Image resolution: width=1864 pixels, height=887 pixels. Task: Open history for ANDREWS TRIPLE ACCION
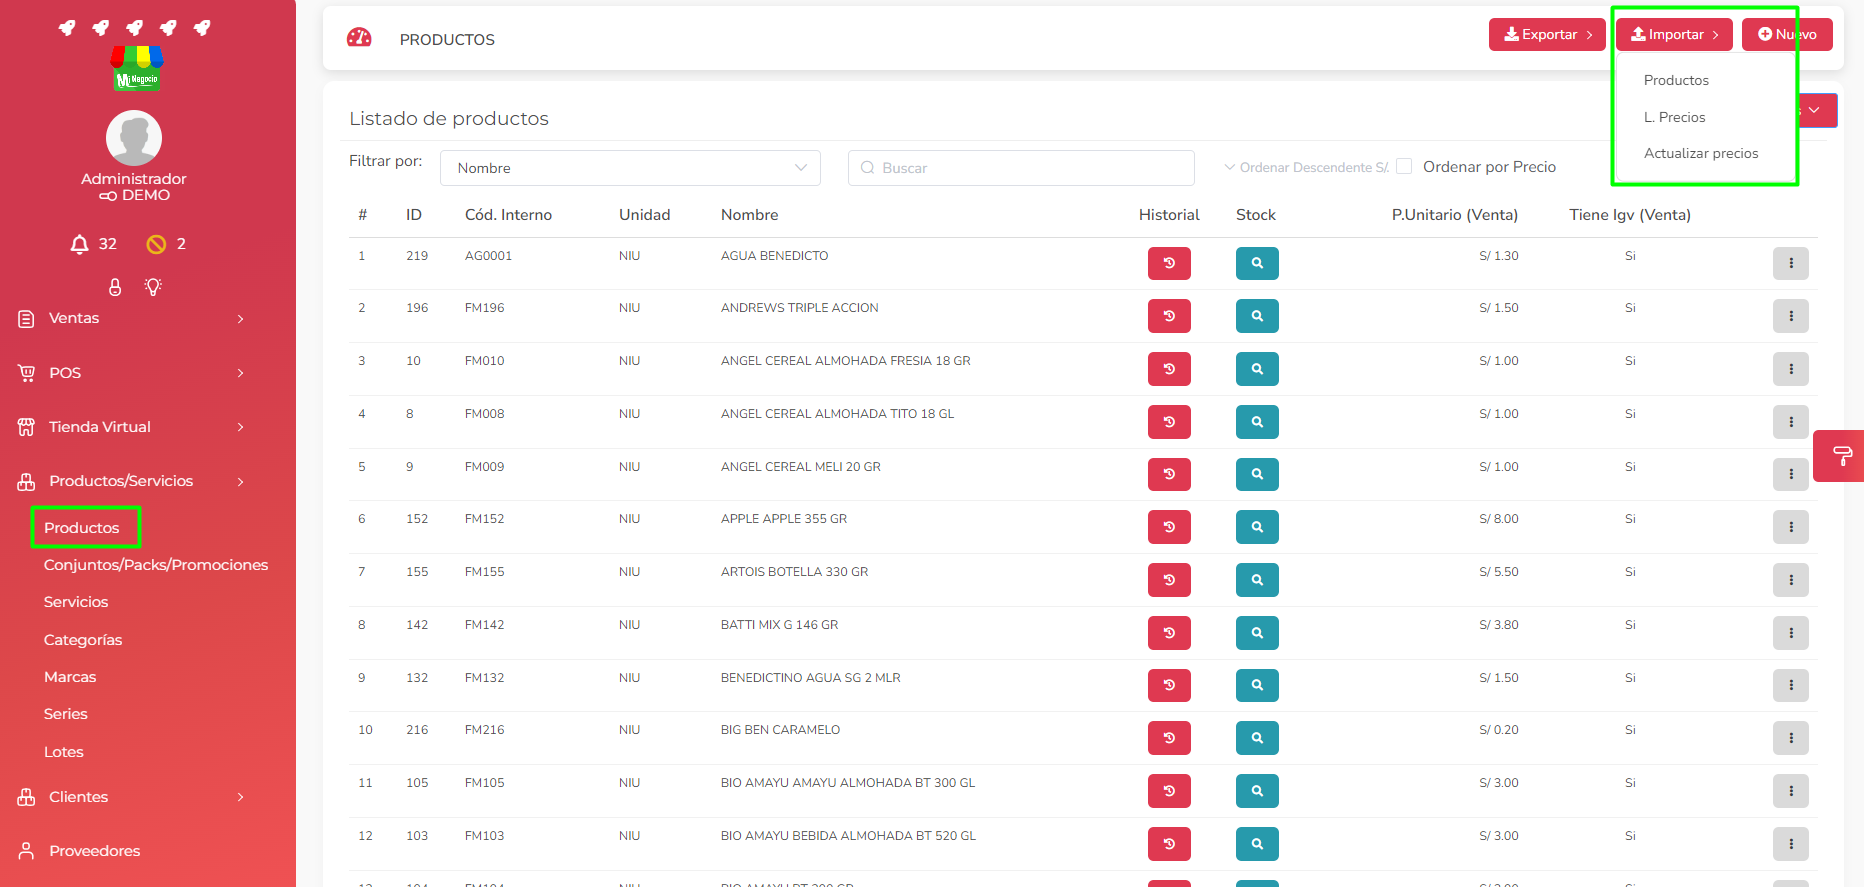(1169, 316)
